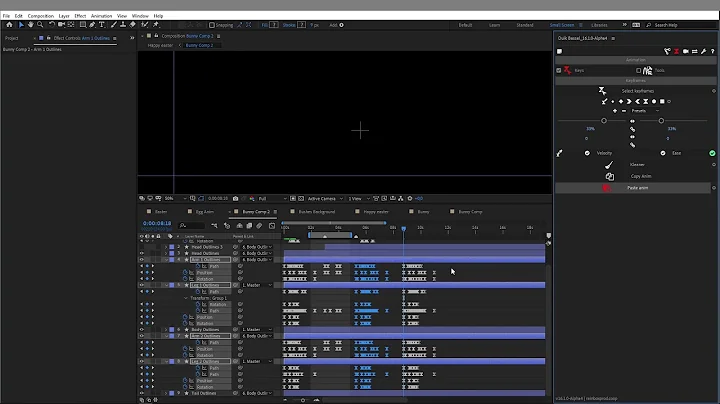Screen dimensions: 720x404
Task: Select the Brush tool
Action: tap(113, 25)
